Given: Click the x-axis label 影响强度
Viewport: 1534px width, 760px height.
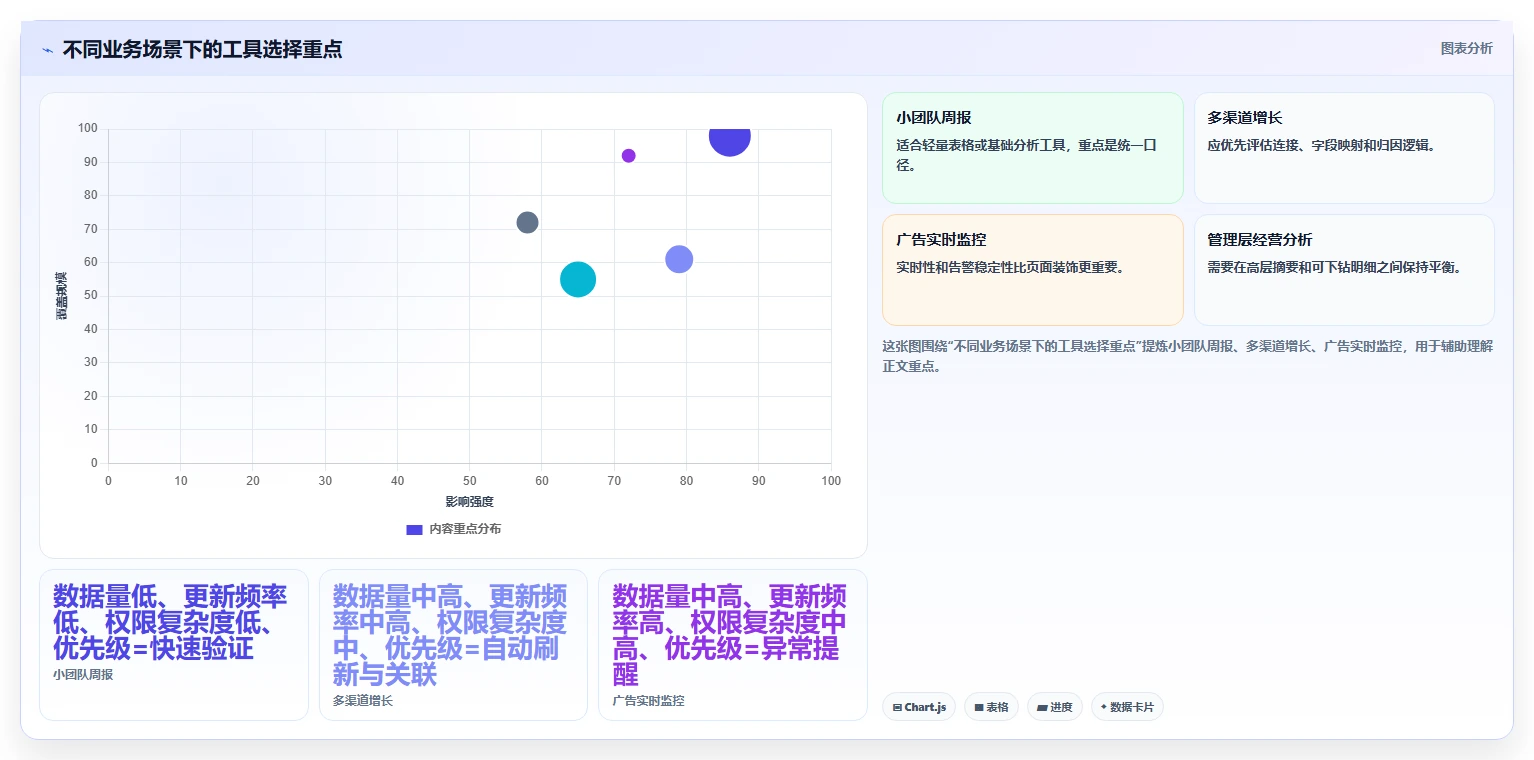Looking at the screenshot, I should click(470, 502).
